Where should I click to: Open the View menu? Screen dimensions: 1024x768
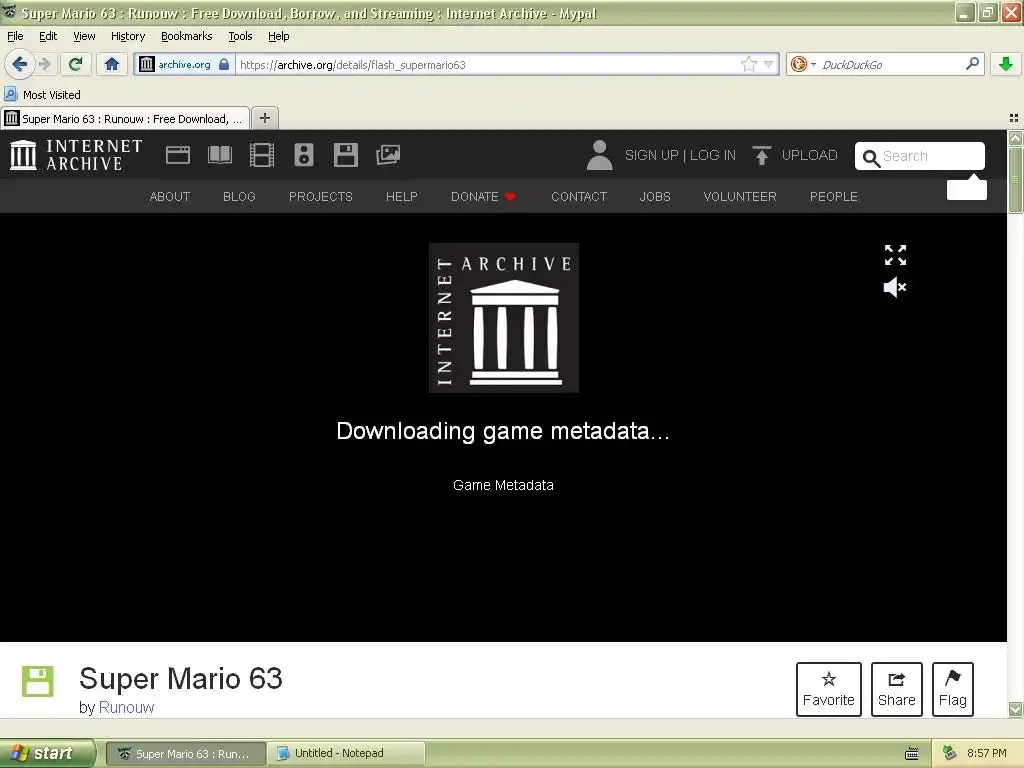coord(84,36)
